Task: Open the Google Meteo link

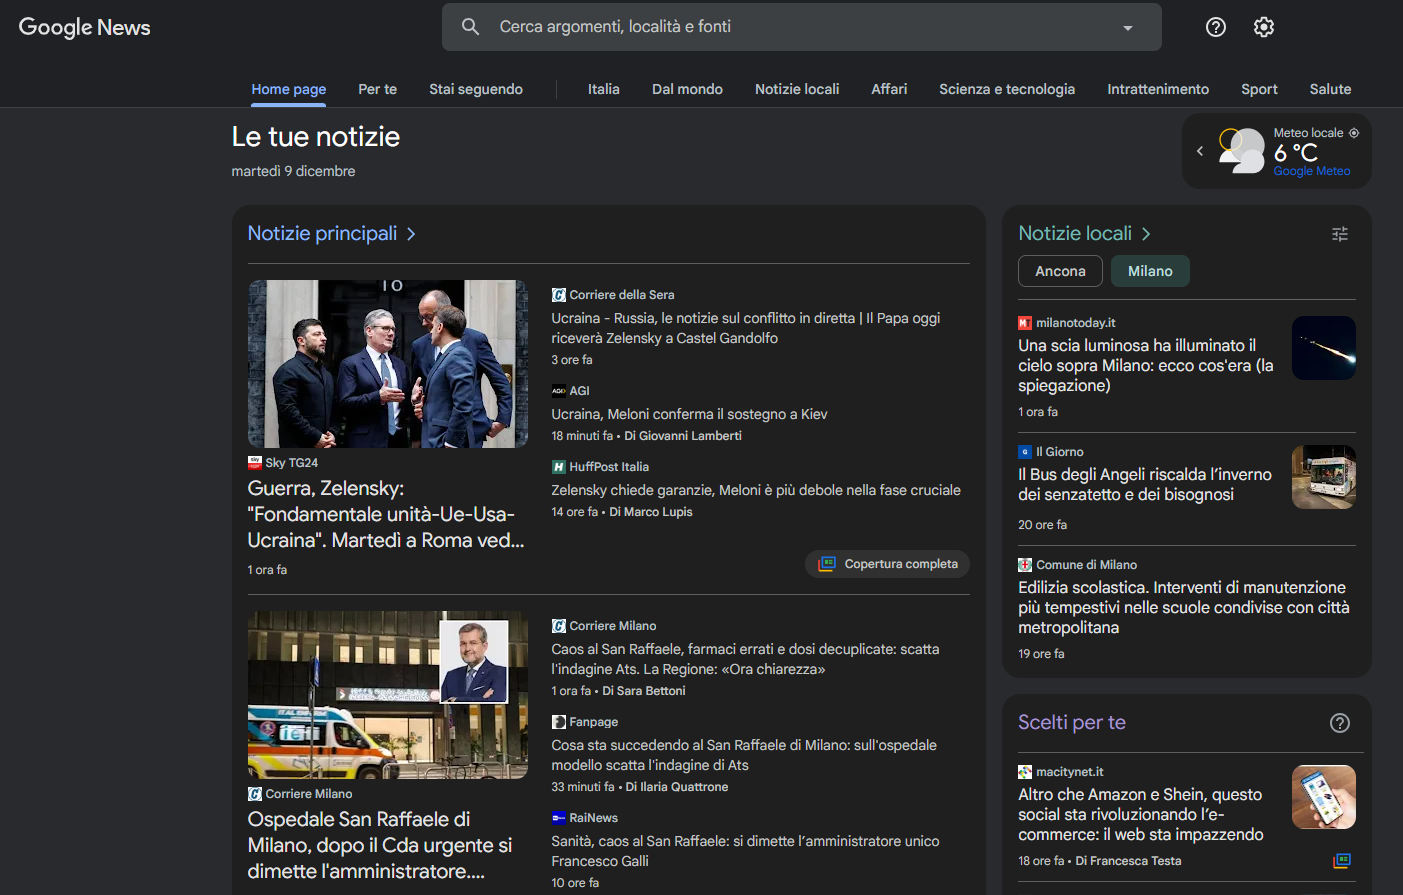Action: (1311, 171)
